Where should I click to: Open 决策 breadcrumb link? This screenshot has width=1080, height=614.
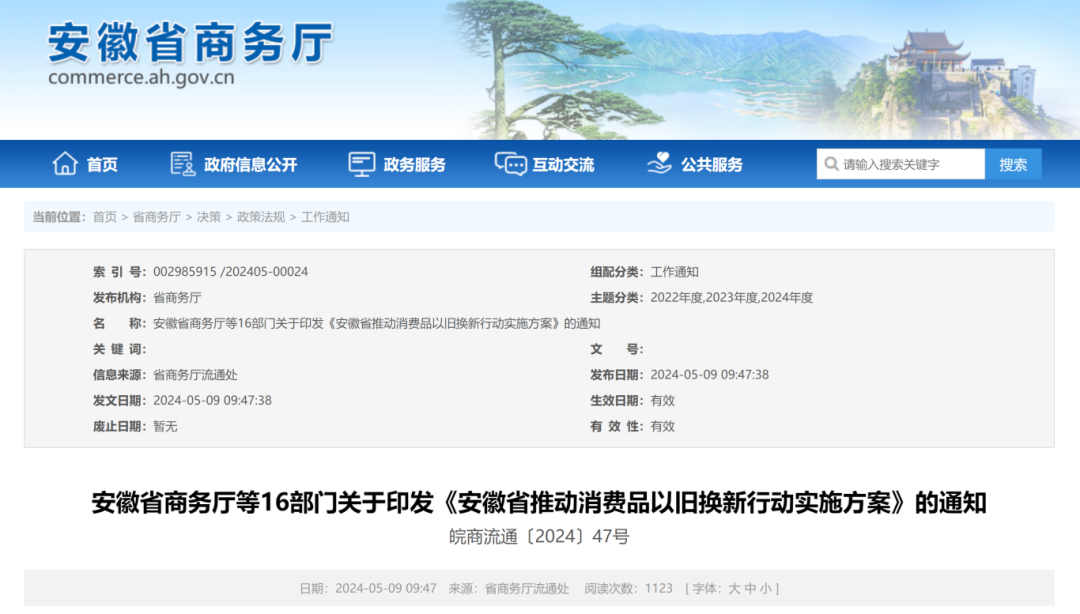click(x=209, y=217)
